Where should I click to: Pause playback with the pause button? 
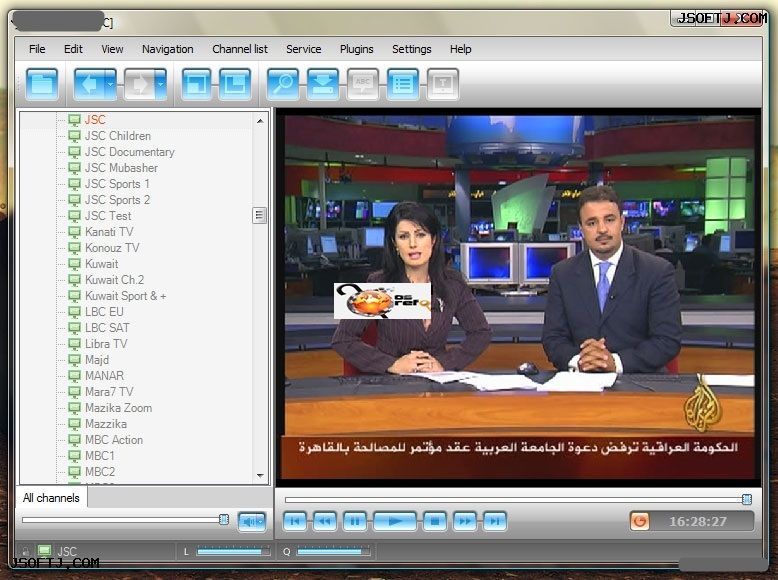[x=355, y=521]
